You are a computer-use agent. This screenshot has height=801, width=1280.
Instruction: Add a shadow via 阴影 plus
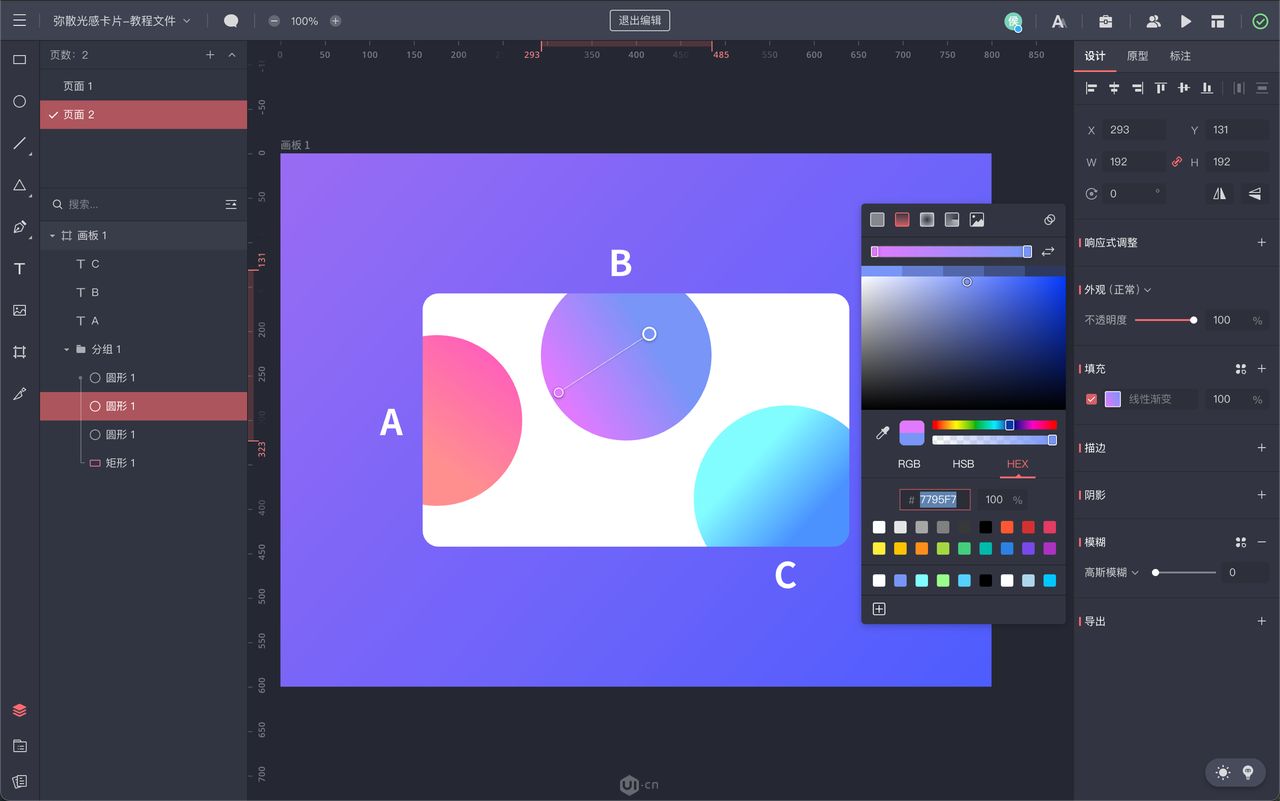(1262, 495)
